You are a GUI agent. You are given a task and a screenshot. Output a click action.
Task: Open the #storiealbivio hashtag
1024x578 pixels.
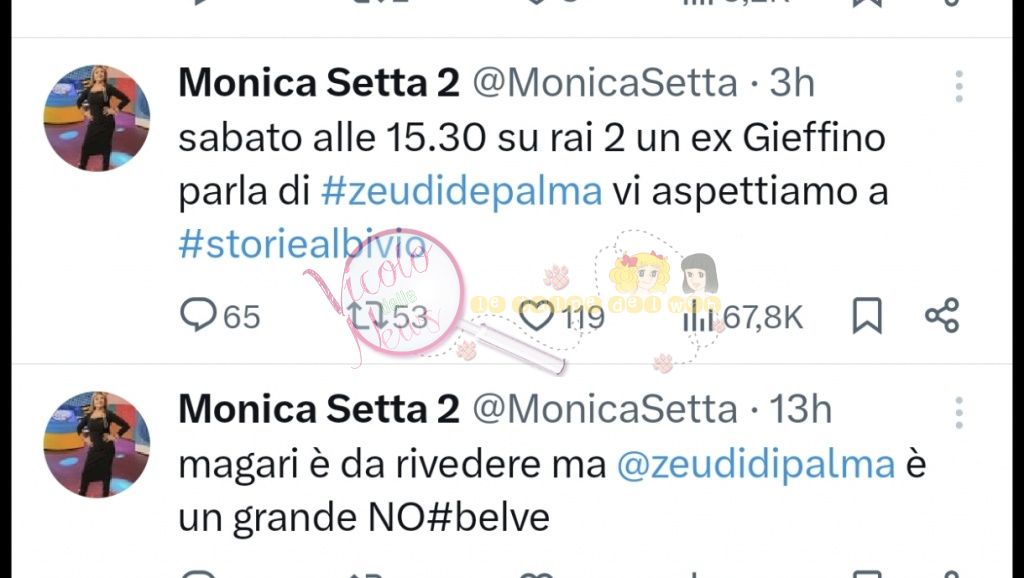302,245
